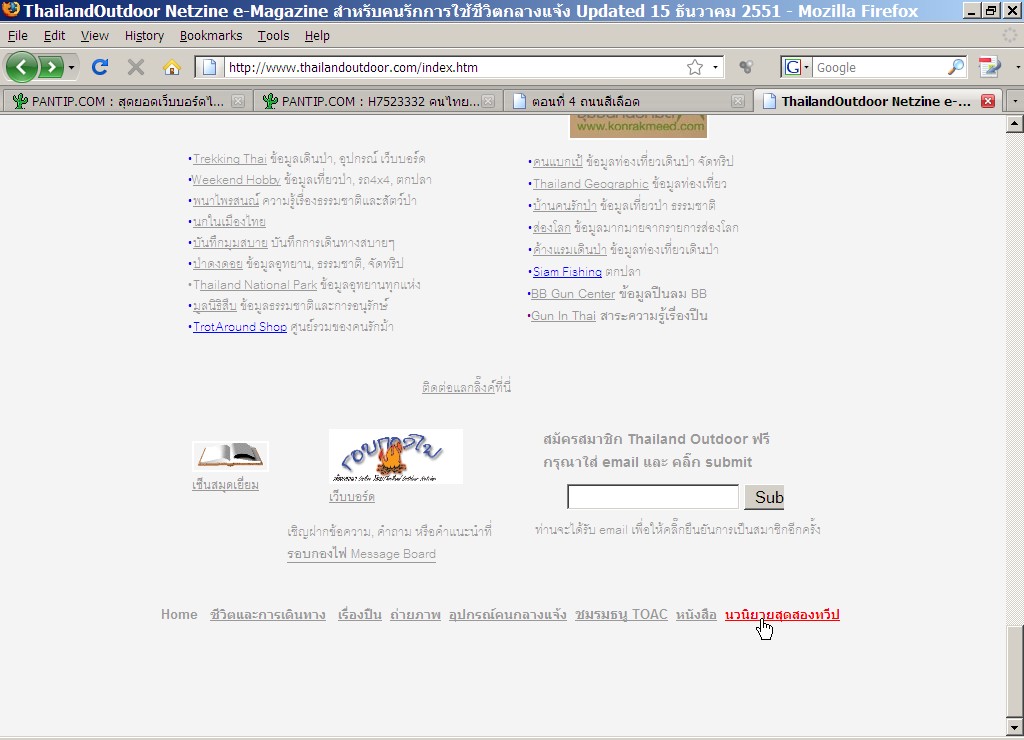Click the Stop loading X icon

pos(136,67)
